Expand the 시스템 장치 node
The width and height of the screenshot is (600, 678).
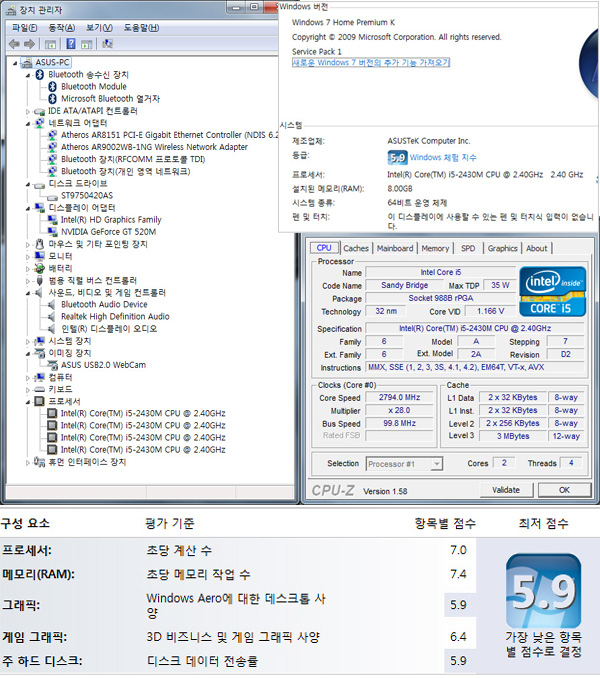coord(28,342)
